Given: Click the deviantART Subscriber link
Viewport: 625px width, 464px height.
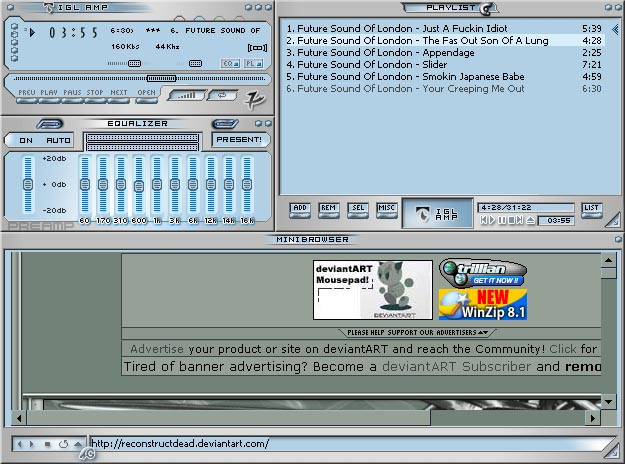Looking at the screenshot, I should [456, 367].
